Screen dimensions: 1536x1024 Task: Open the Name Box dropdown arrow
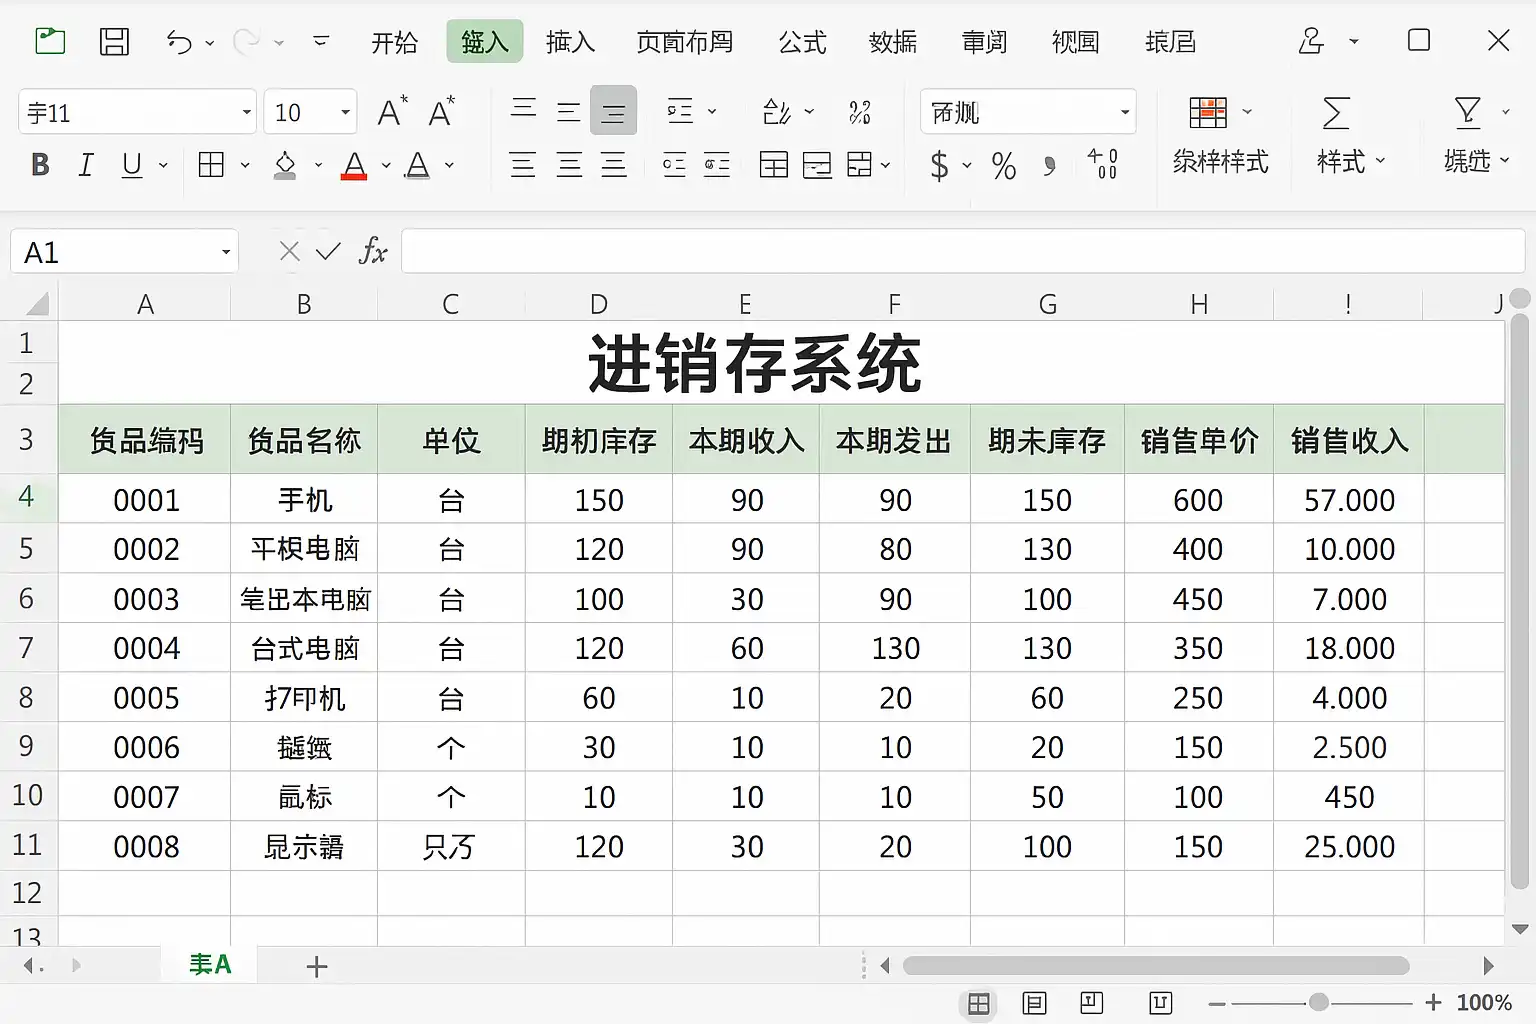226,253
